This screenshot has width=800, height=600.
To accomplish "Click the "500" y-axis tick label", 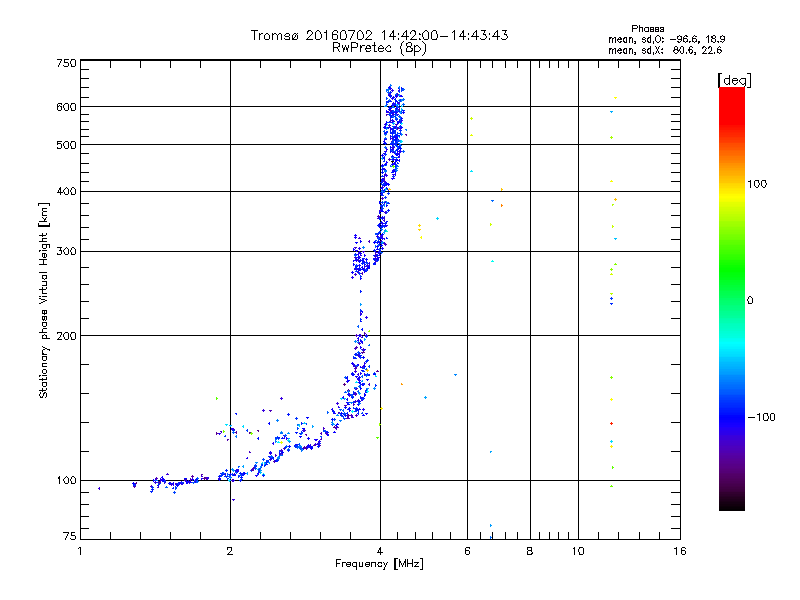I will pos(66,145).
